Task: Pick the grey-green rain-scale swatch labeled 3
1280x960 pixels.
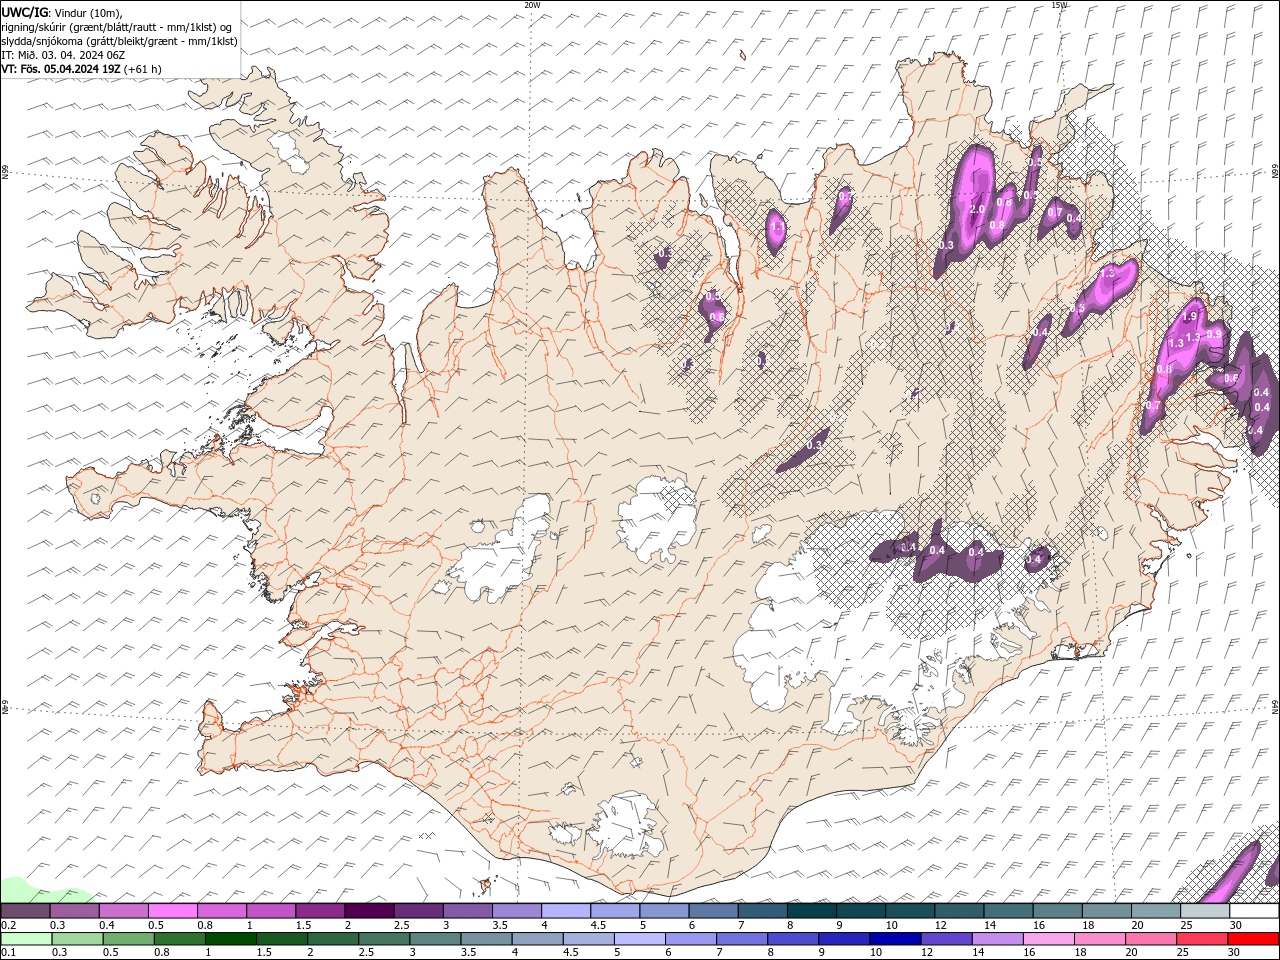Action: (x=435, y=939)
